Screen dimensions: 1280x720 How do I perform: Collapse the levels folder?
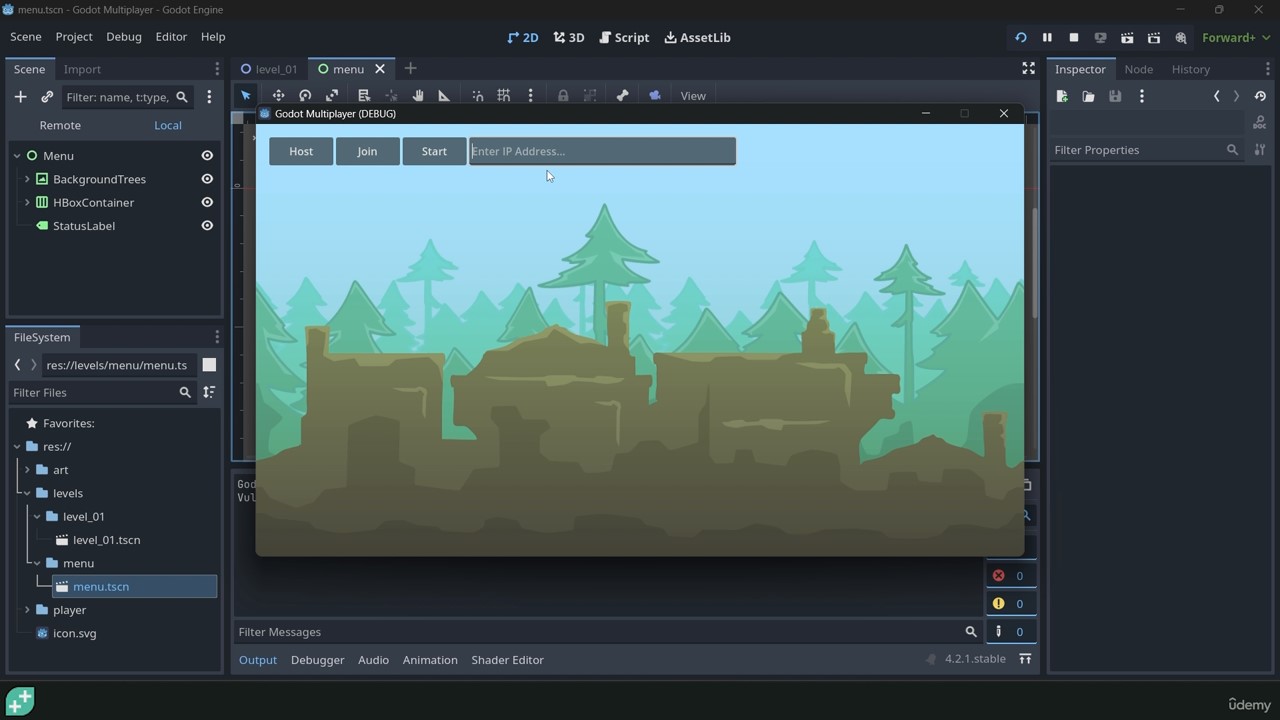tap(27, 493)
